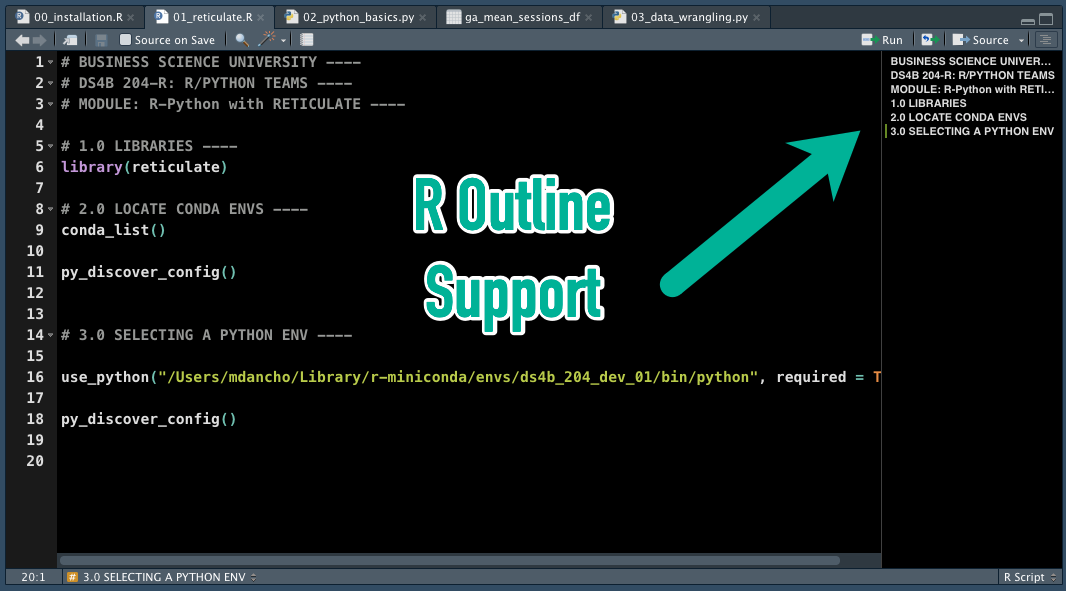Open the 03_data_wrangling.py tab
The image size is (1066, 591).
click(687, 17)
